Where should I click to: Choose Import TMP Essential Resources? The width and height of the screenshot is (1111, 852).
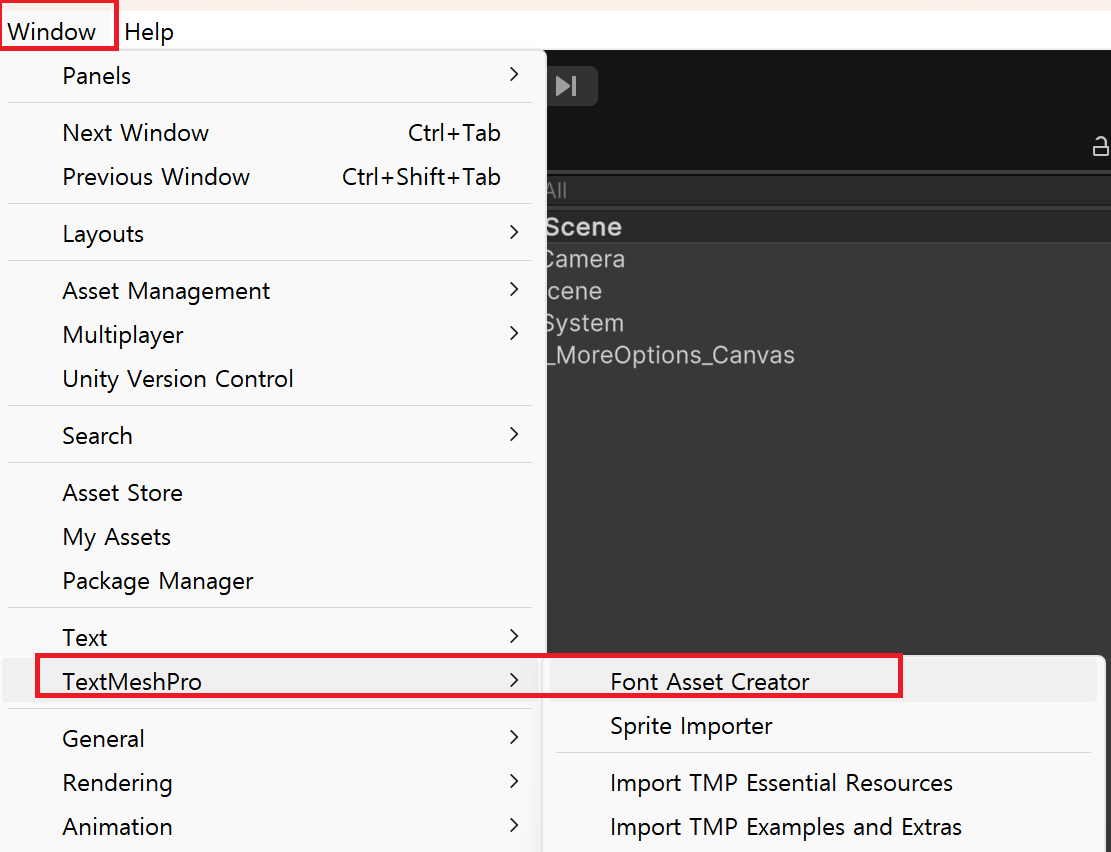point(823,783)
